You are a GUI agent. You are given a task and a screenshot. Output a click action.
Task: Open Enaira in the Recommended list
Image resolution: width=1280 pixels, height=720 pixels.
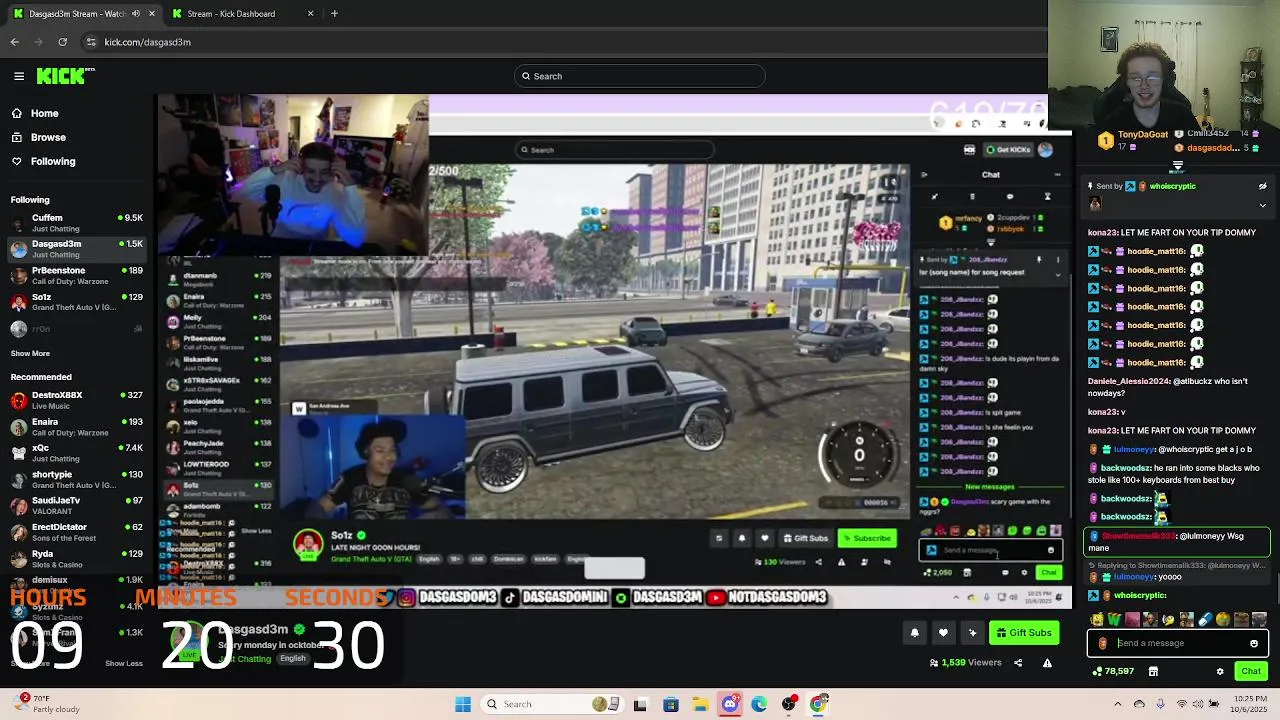[77, 427]
